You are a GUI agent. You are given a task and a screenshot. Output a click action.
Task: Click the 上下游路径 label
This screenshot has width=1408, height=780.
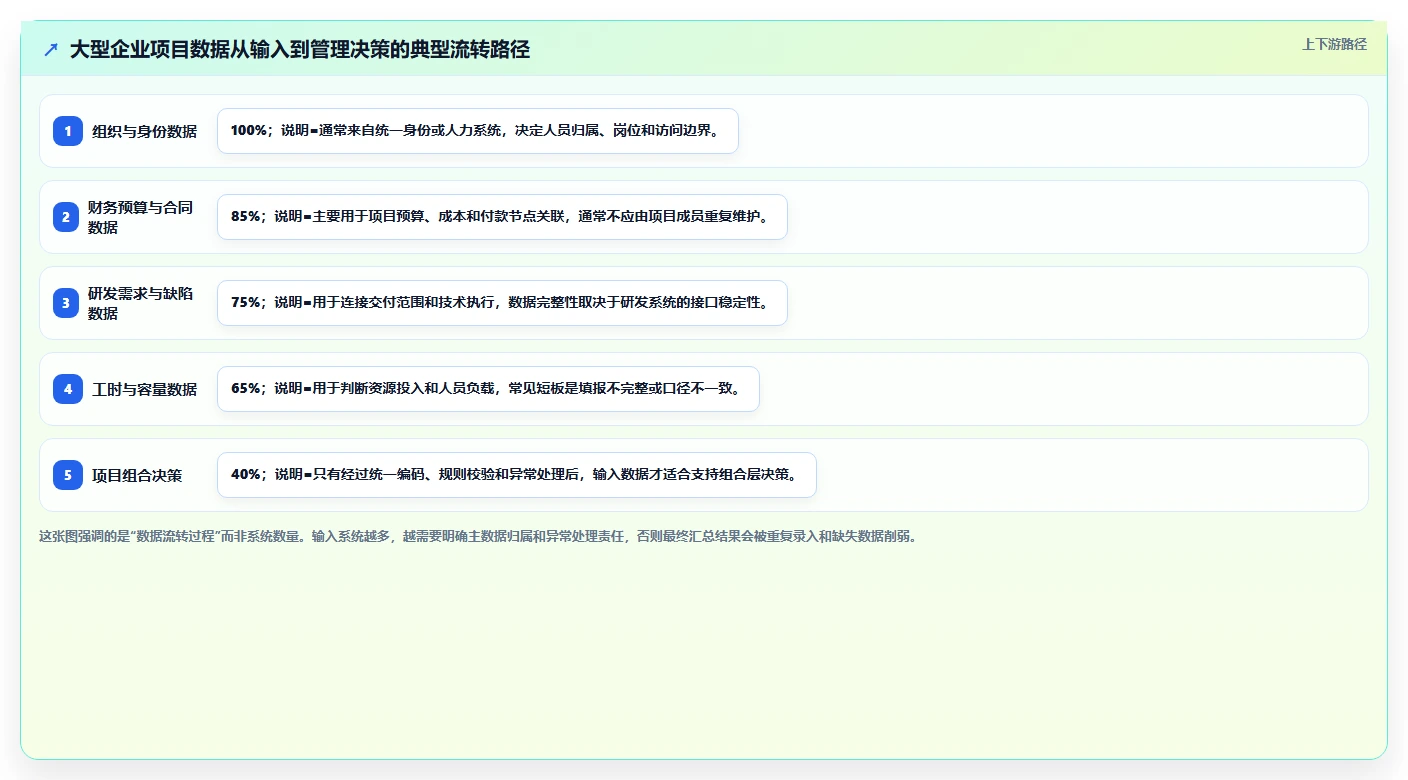click(x=1334, y=44)
